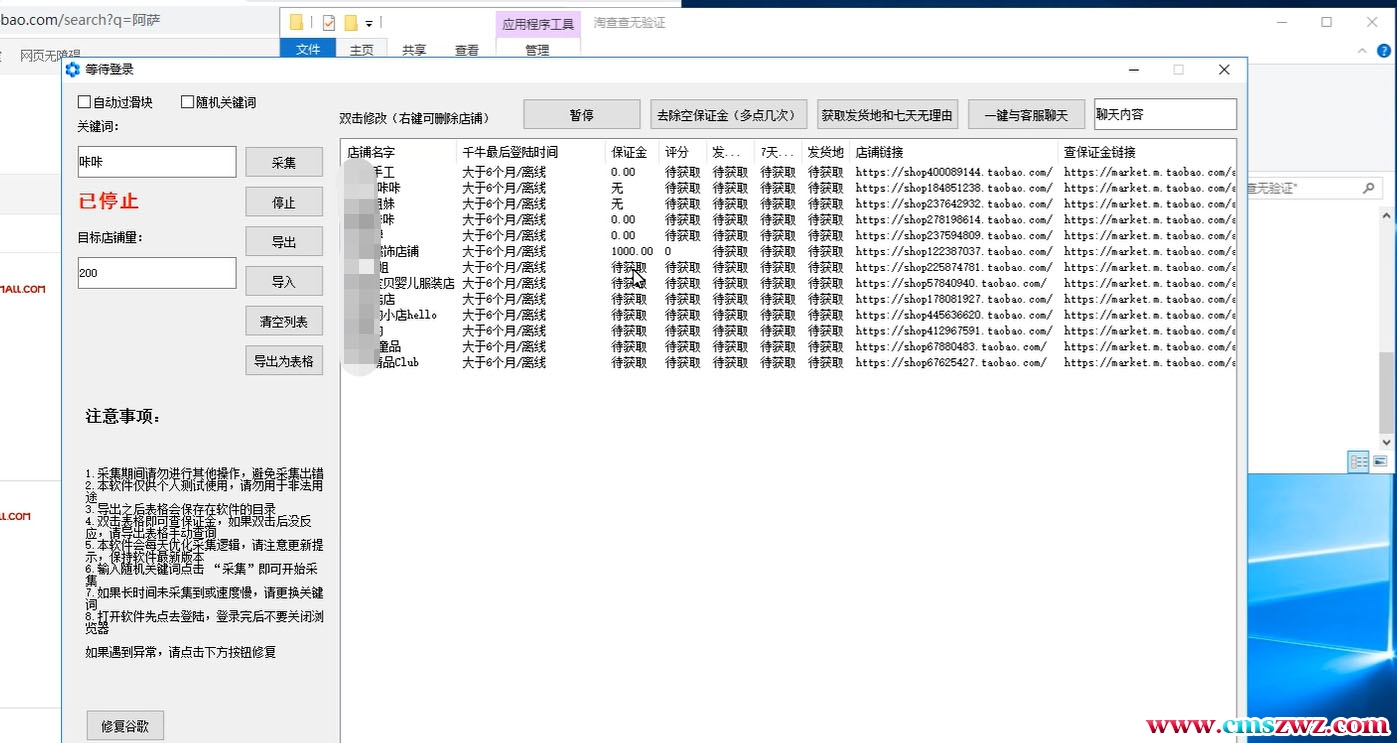Viewport: 1397px width, 743px height.
Task: Enable the 自动过滑块 checkbox
Action: 85,102
